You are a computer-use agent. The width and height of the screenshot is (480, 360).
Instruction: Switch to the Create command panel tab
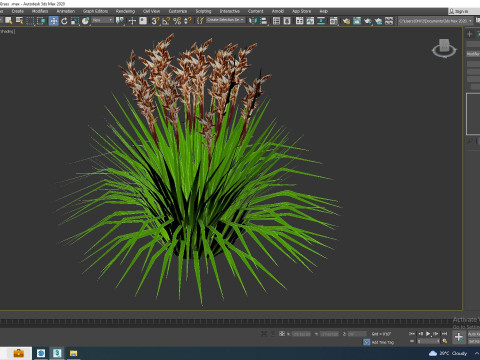click(469, 34)
